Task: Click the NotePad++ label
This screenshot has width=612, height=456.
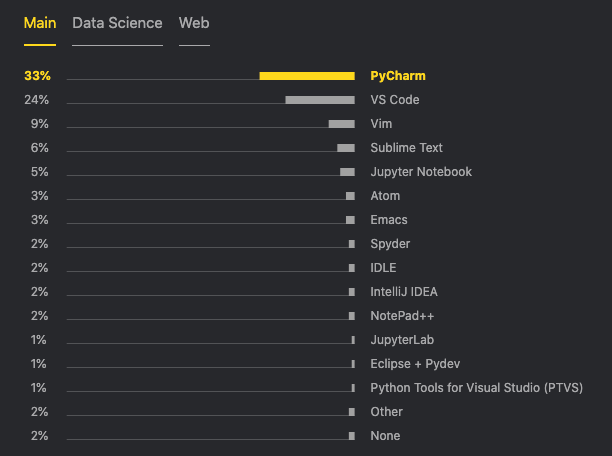Action: [403, 316]
